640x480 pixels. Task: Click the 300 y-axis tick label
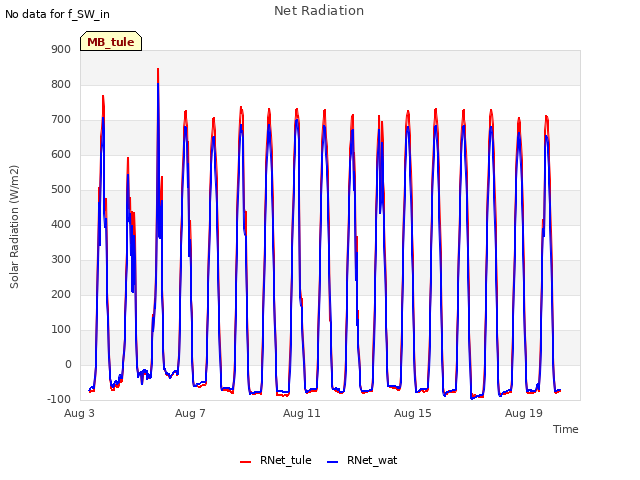[x=61, y=259]
